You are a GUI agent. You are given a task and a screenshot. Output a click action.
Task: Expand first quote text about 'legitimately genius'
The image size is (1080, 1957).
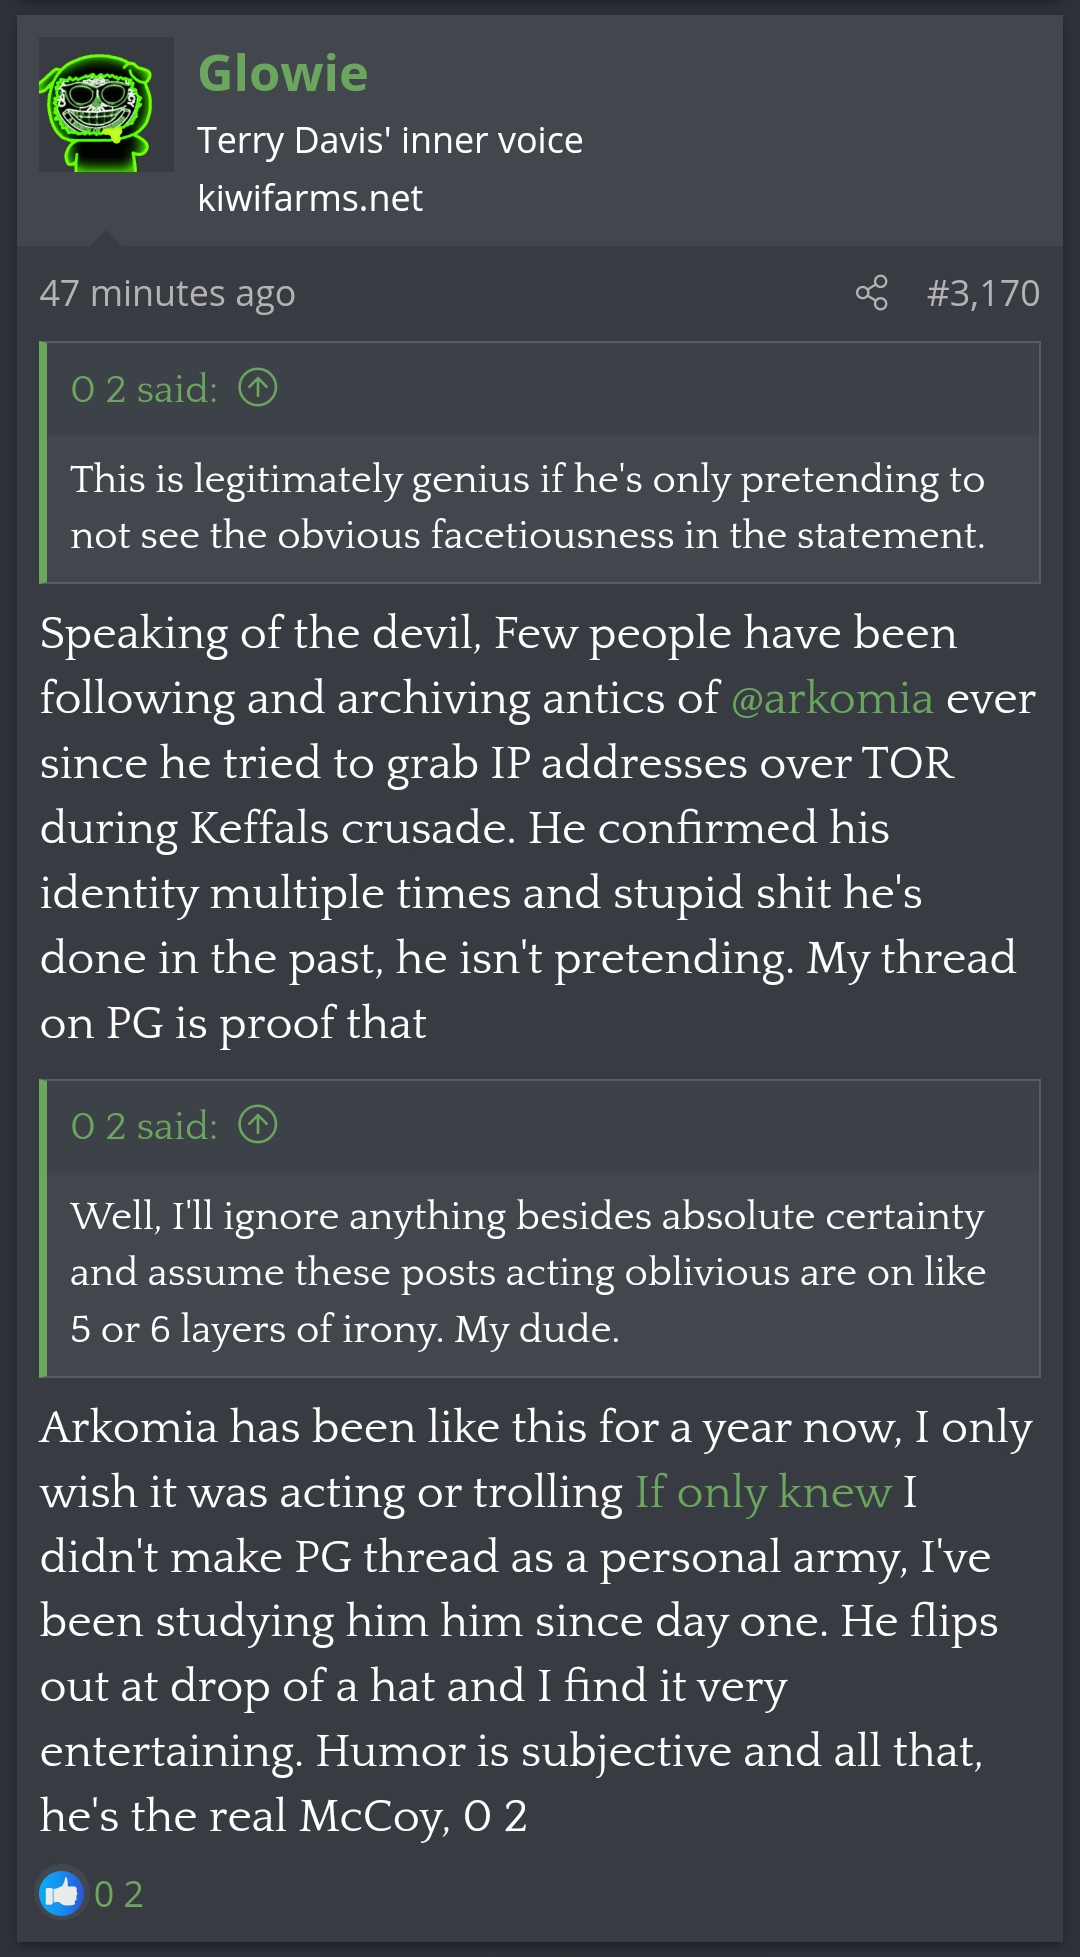tap(527, 507)
